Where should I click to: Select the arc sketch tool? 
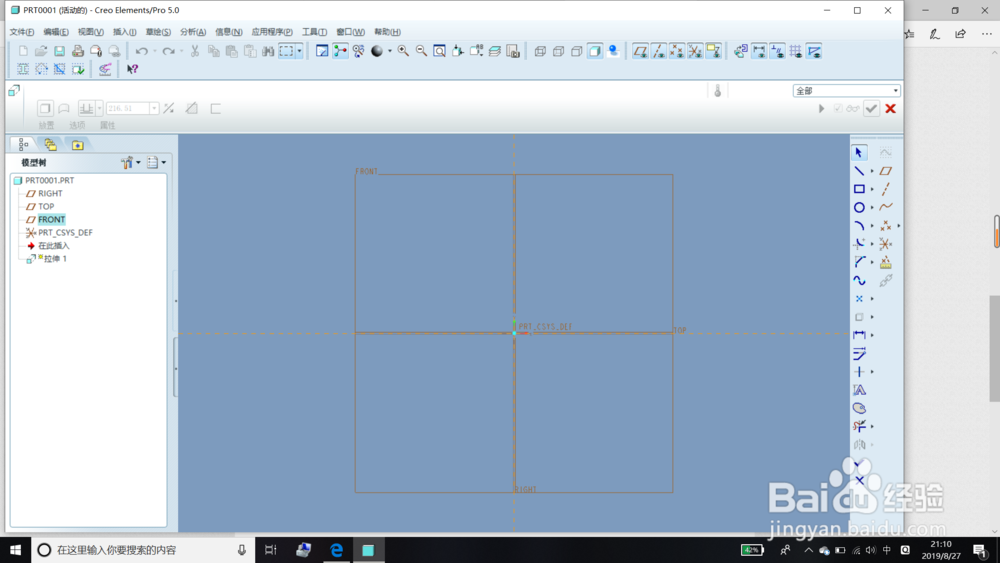point(859,226)
